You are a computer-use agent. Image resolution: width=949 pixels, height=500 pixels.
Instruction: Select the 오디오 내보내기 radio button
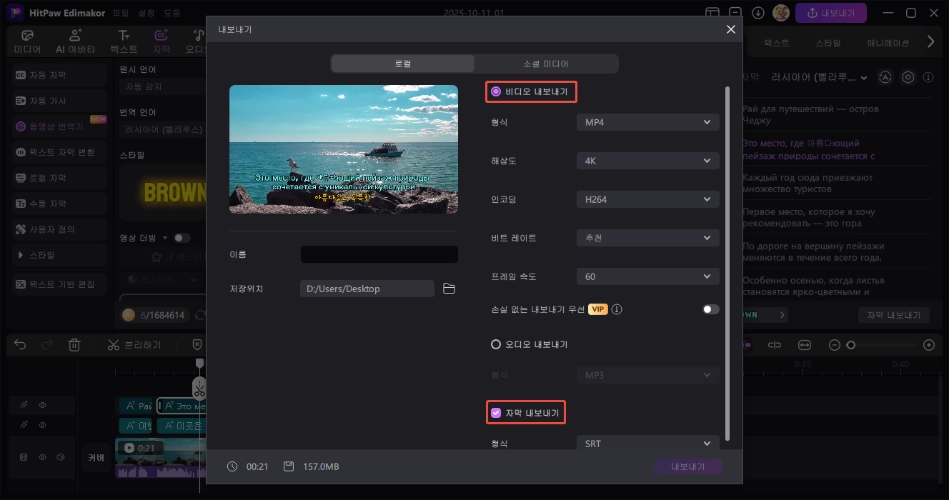tap(495, 344)
